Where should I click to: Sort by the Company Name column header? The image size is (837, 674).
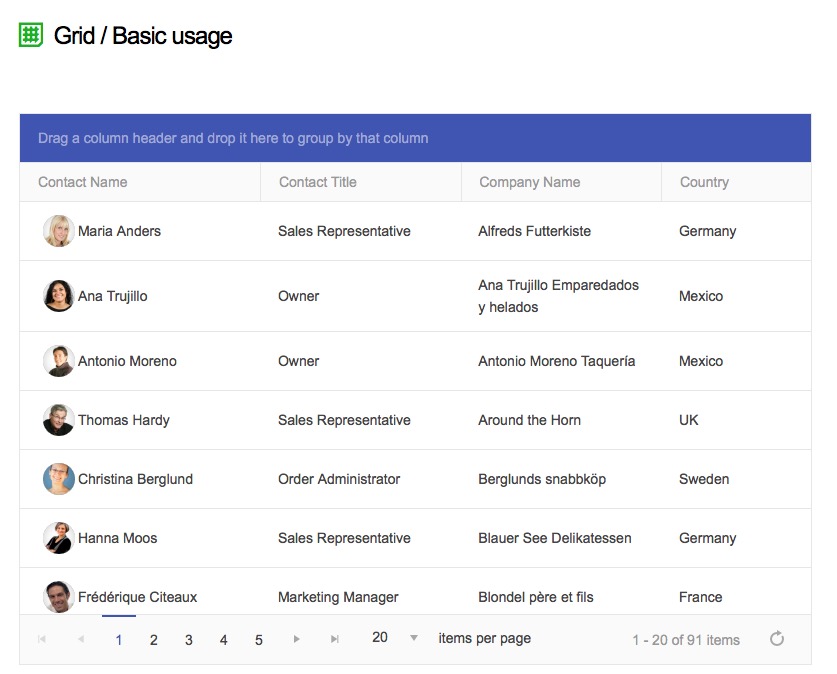point(530,182)
